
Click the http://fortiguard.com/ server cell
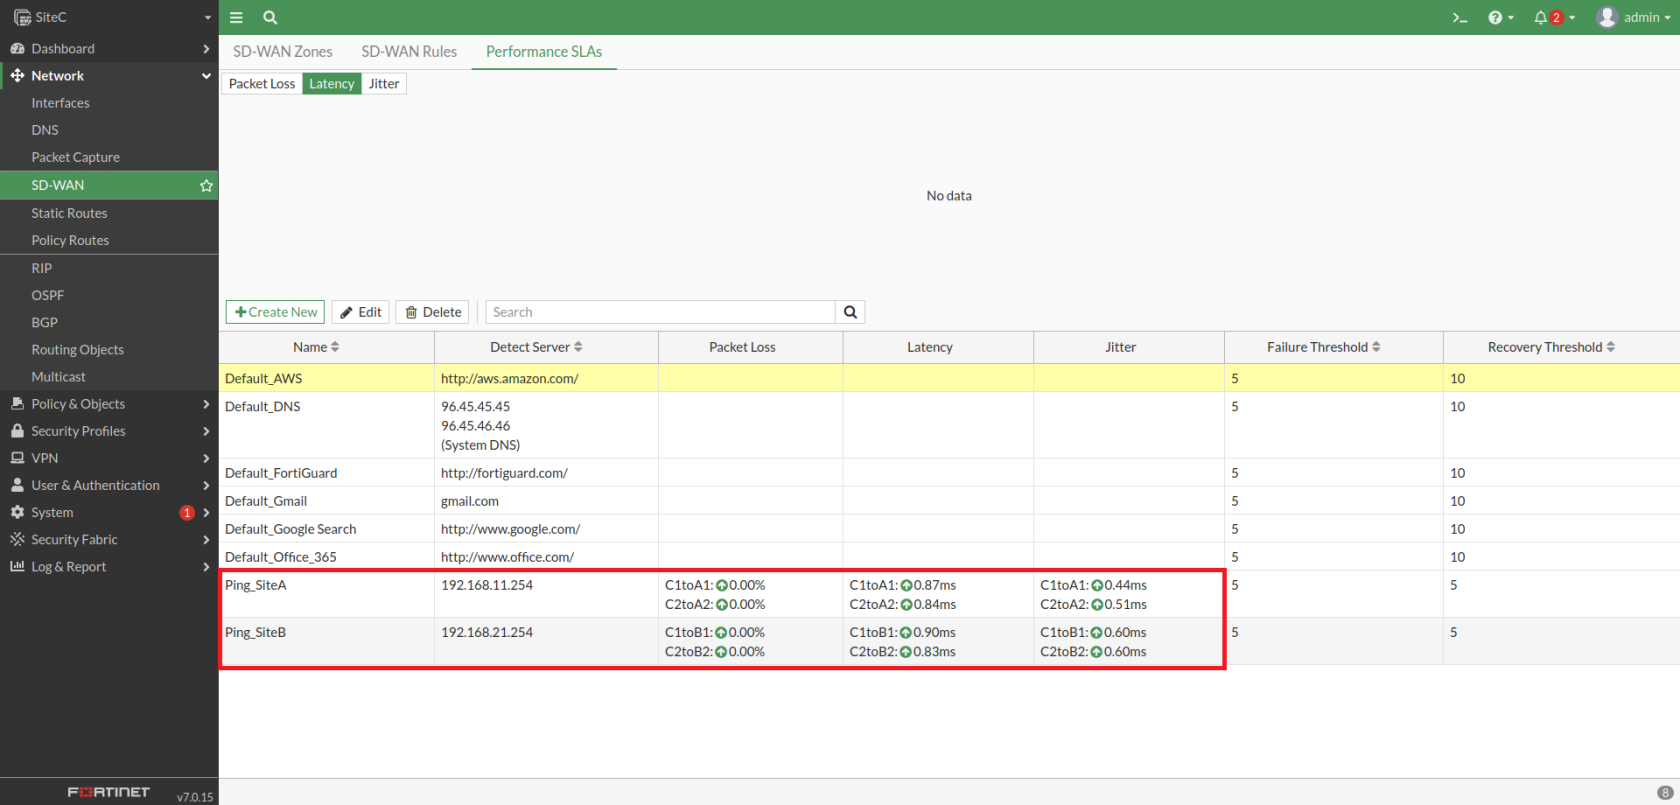click(x=504, y=473)
